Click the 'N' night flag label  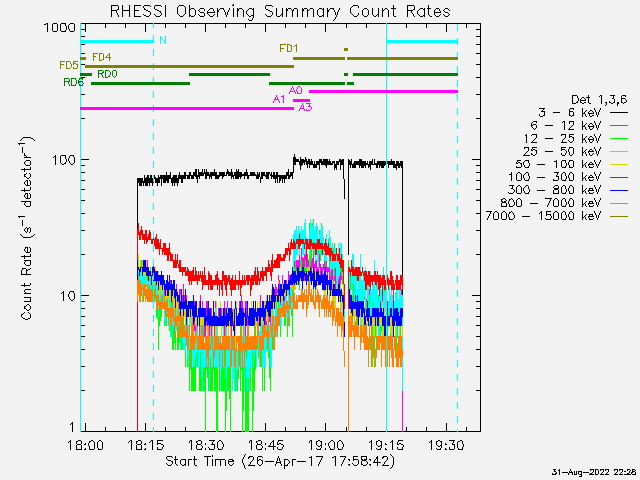[x=163, y=40]
